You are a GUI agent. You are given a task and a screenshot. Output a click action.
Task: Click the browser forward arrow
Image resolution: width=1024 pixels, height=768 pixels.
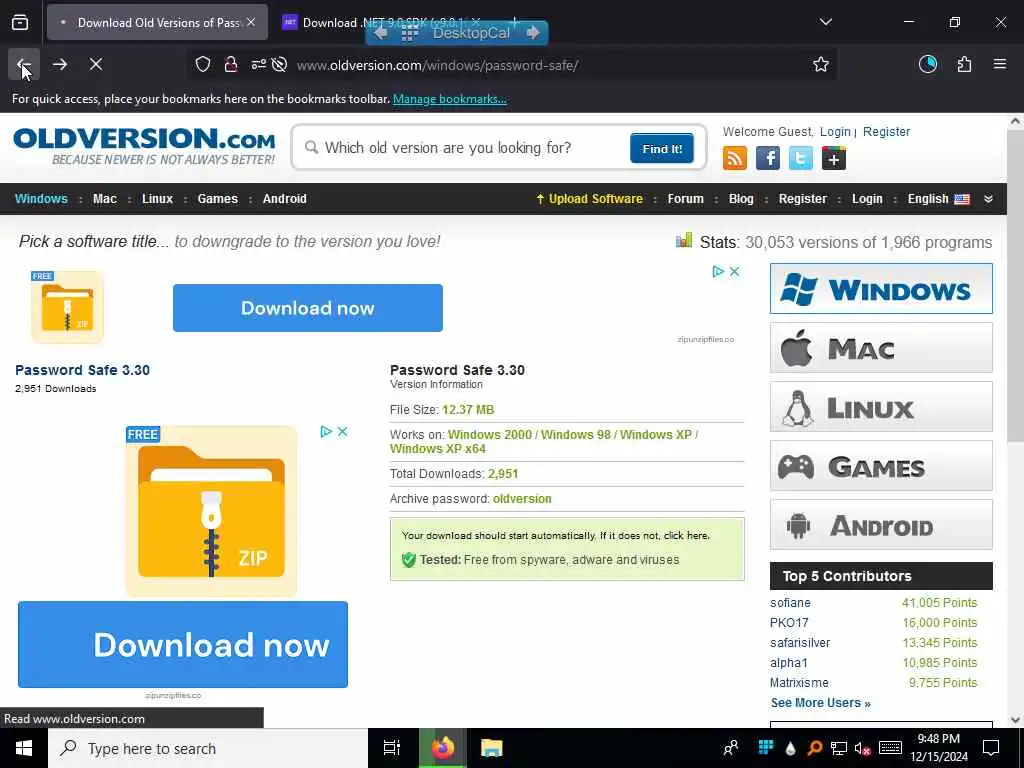click(x=59, y=65)
